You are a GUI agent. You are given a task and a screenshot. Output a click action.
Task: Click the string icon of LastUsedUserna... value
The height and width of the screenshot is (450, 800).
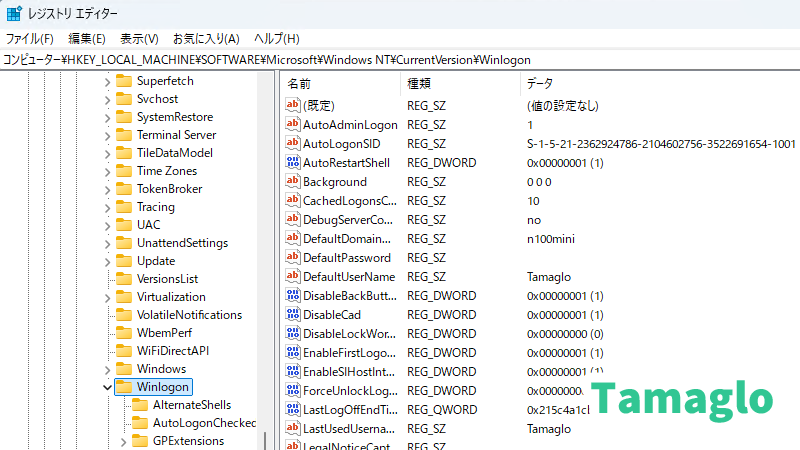click(292, 428)
